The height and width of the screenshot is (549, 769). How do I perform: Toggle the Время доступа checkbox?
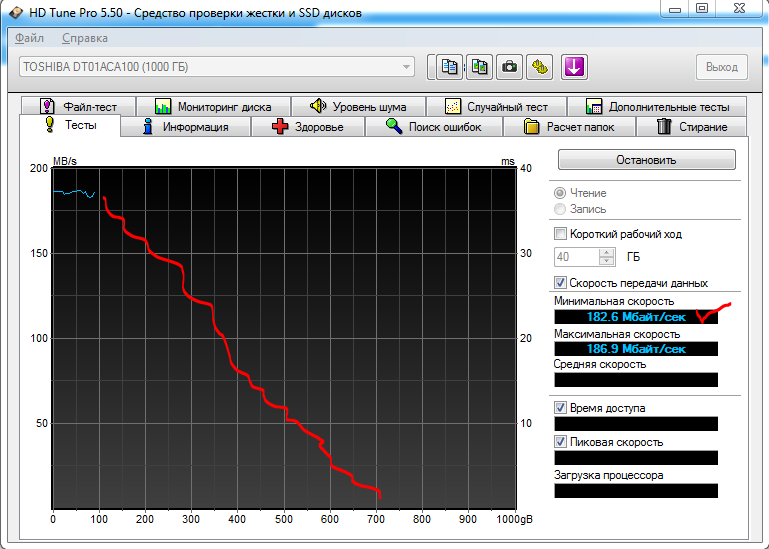coord(560,408)
